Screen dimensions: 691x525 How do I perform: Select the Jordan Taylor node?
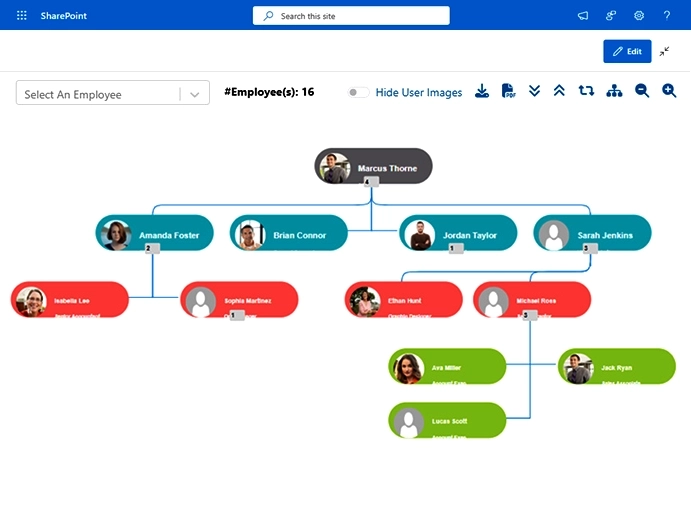click(x=458, y=233)
